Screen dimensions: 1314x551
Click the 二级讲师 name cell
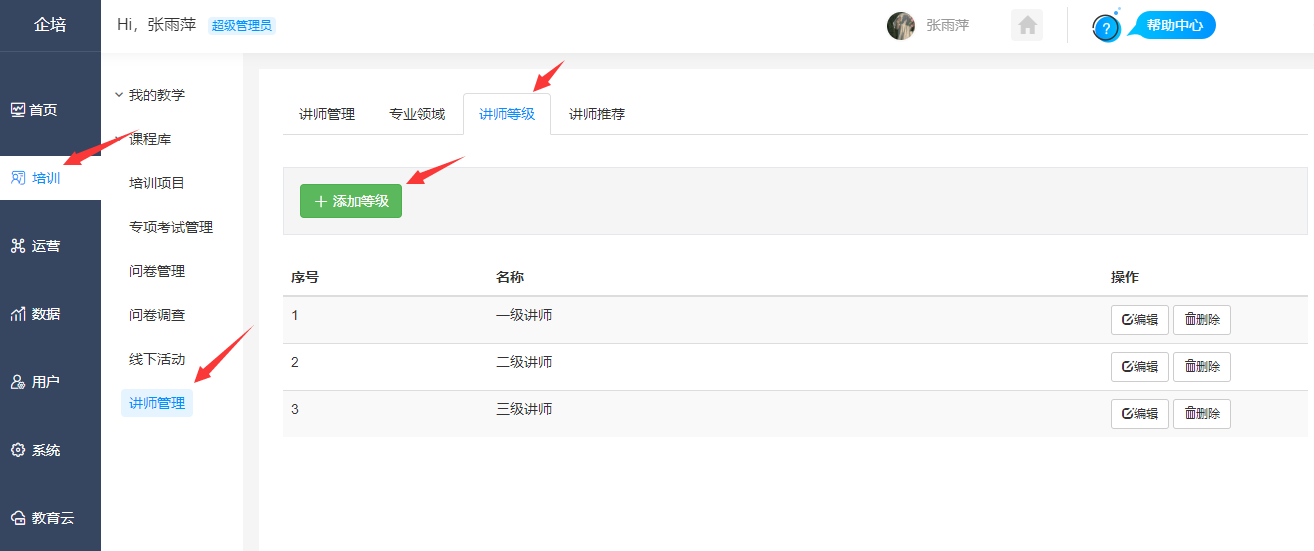point(524,362)
